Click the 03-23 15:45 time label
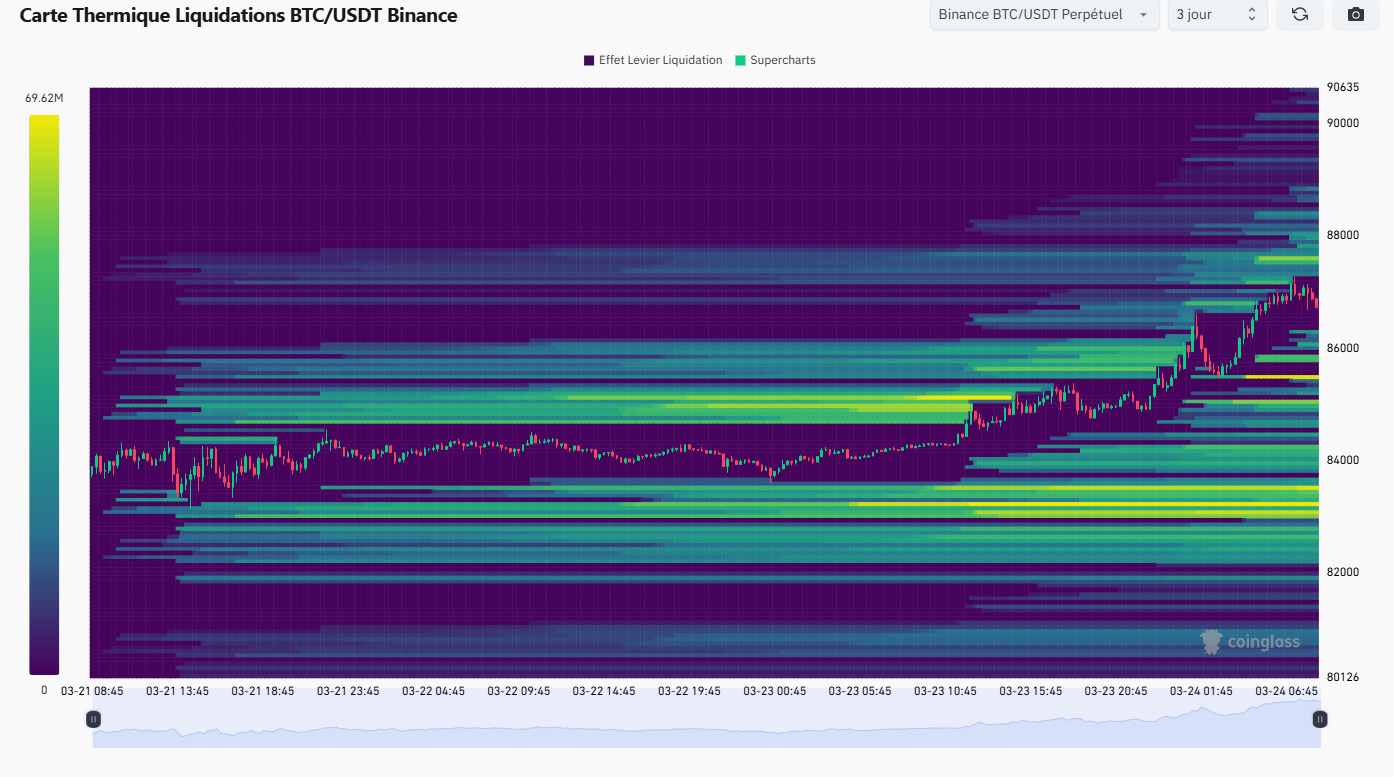This screenshot has height=777, width=1394. (1031, 691)
